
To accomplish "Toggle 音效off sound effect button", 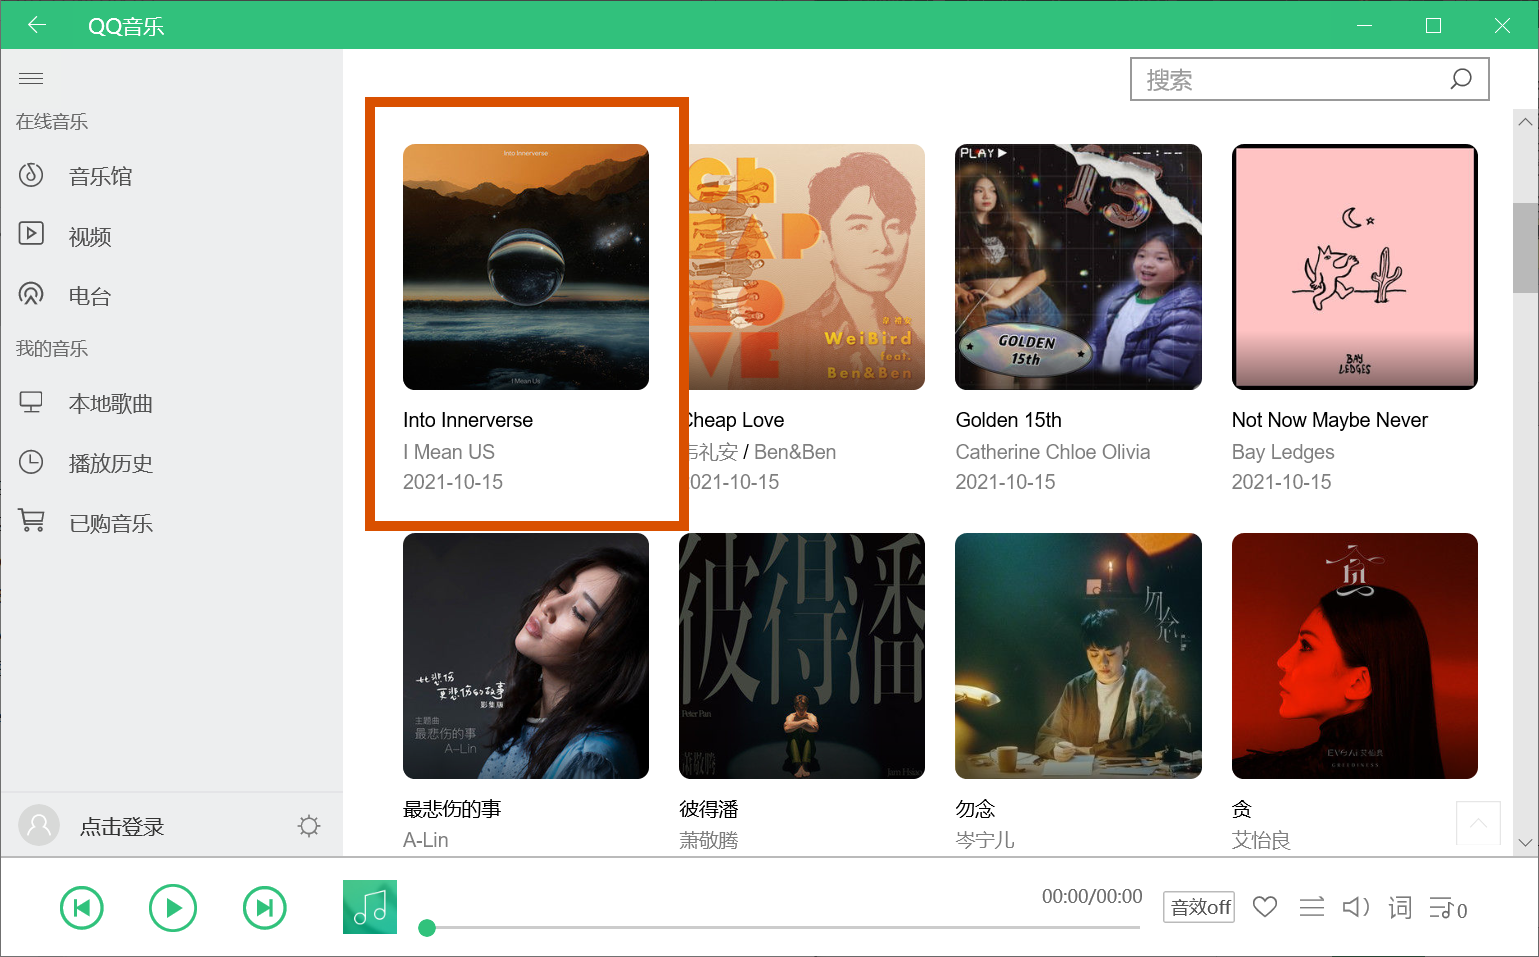I will pyautogui.click(x=1199, y=907).
